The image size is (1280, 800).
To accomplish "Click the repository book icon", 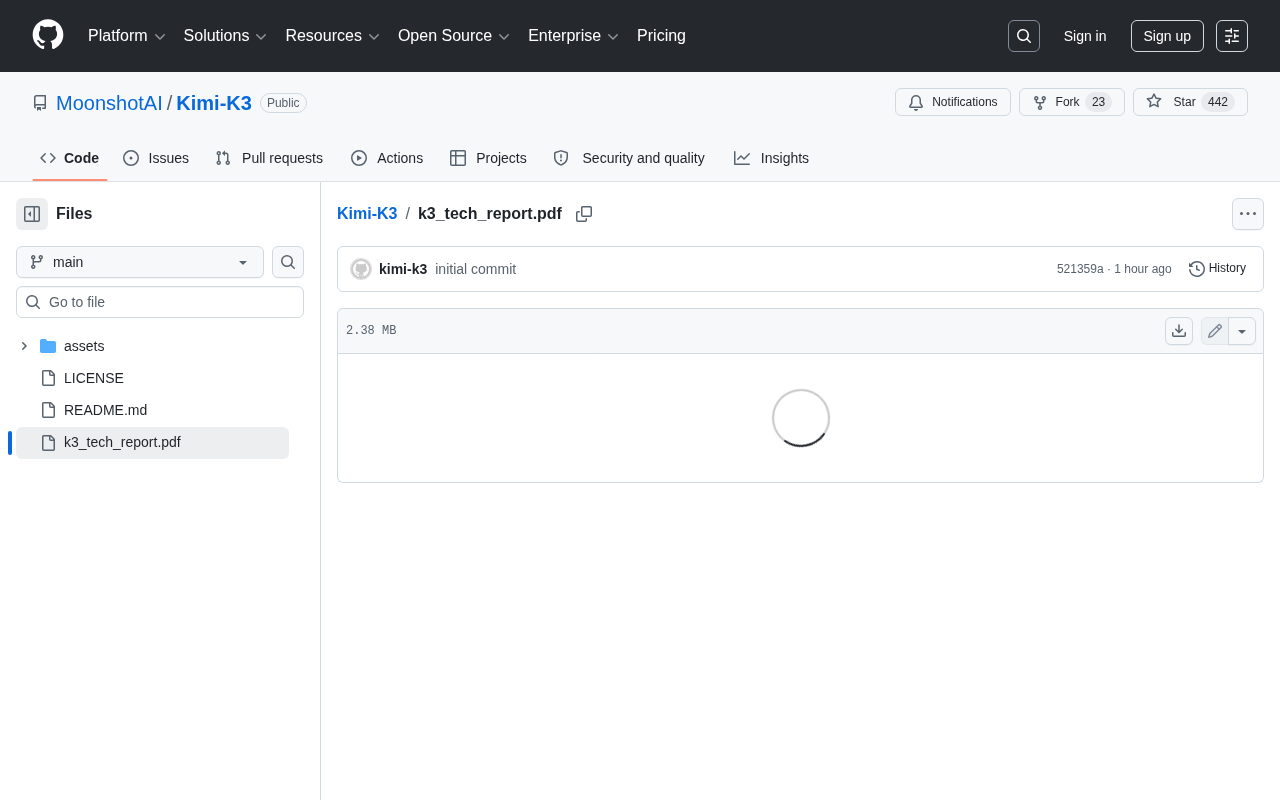I will (40, 103).
